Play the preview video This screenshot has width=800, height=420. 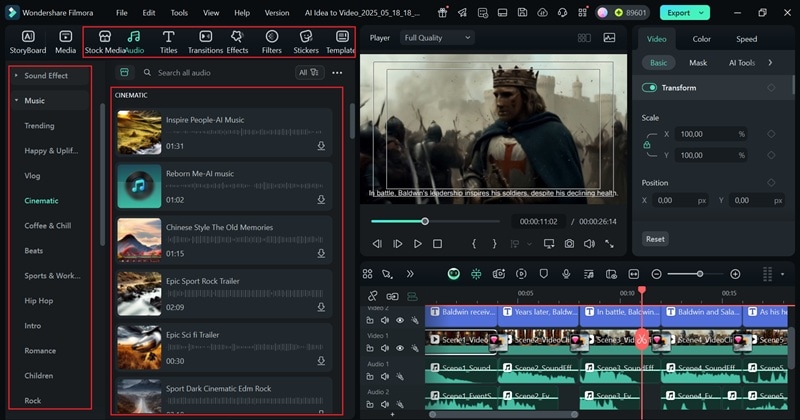(417, 244)
